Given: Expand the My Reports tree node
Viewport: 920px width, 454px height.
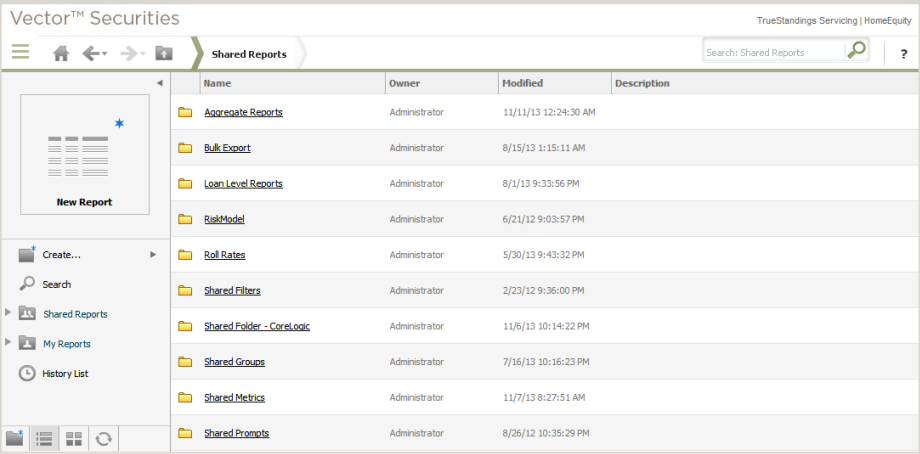Looking at the screenshot, I should (x=8, y=342).
